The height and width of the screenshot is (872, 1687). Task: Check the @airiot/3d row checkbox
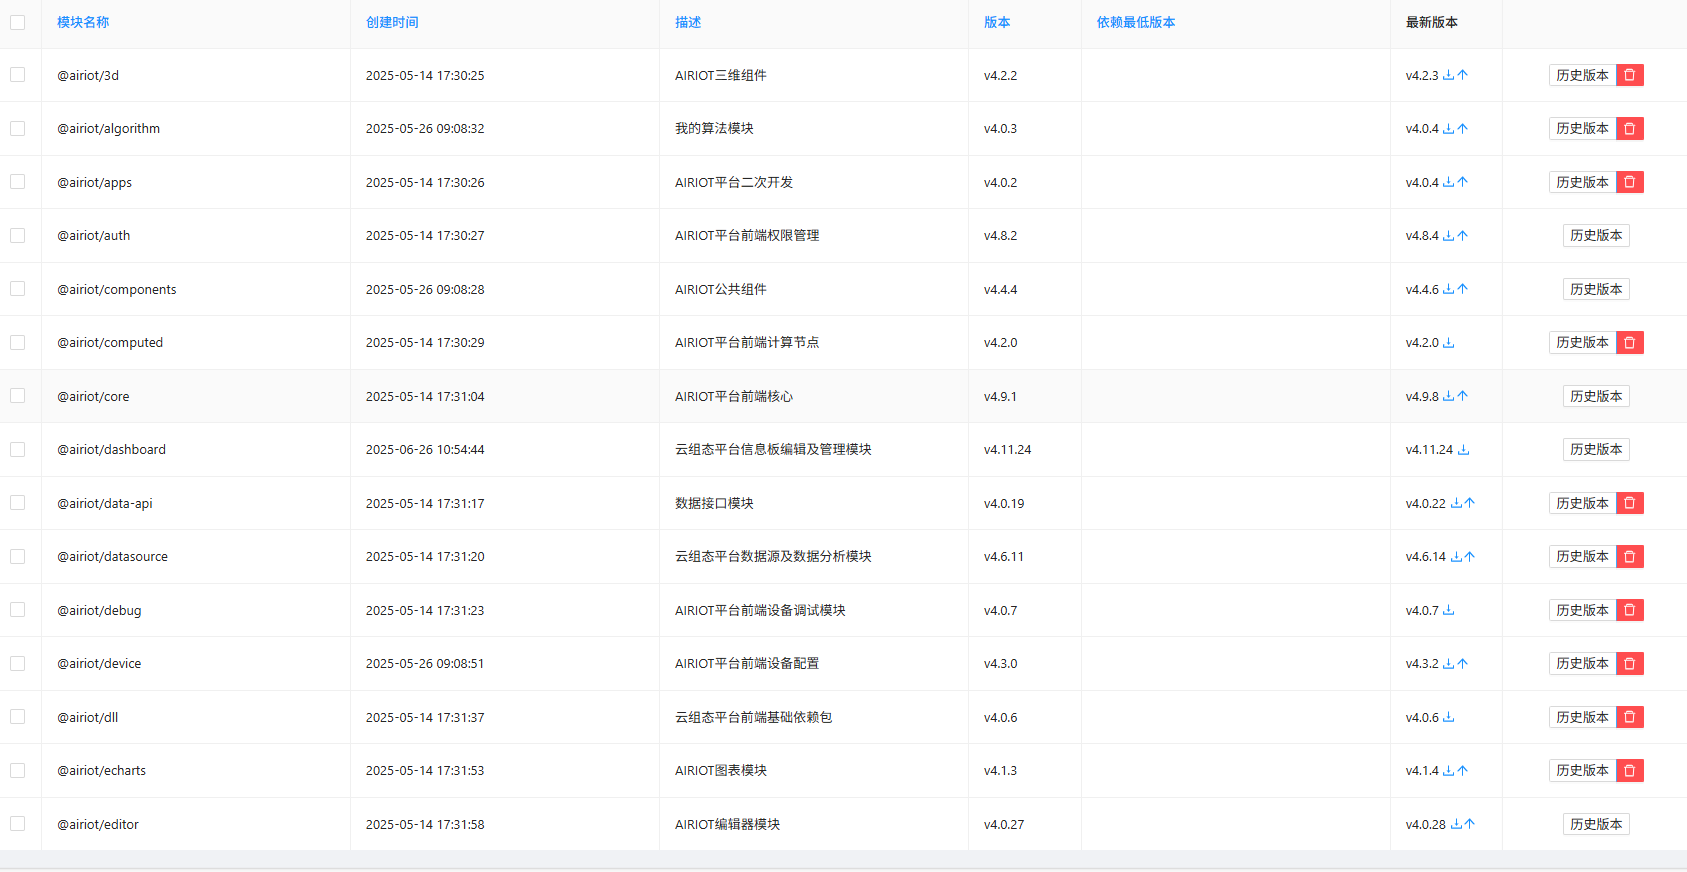pos(18,75)
